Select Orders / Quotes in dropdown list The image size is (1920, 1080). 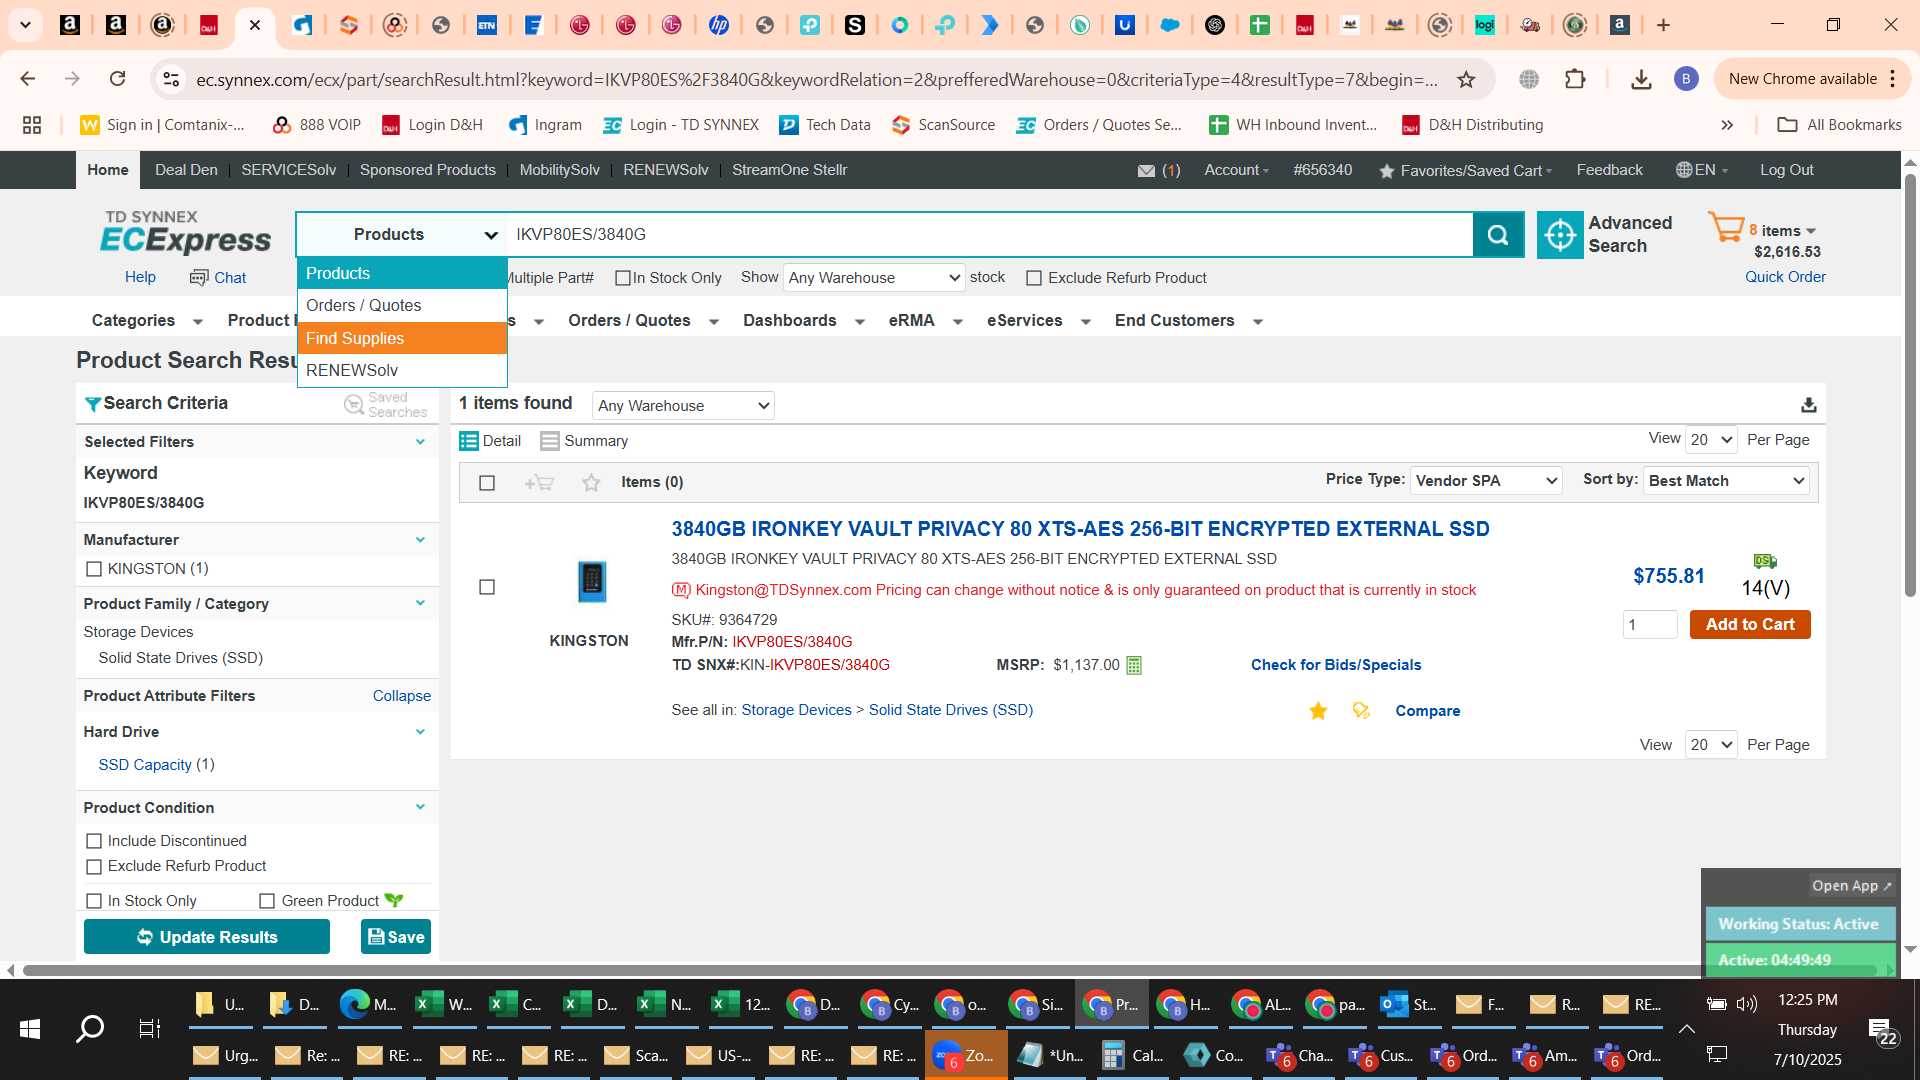(402, 306)
